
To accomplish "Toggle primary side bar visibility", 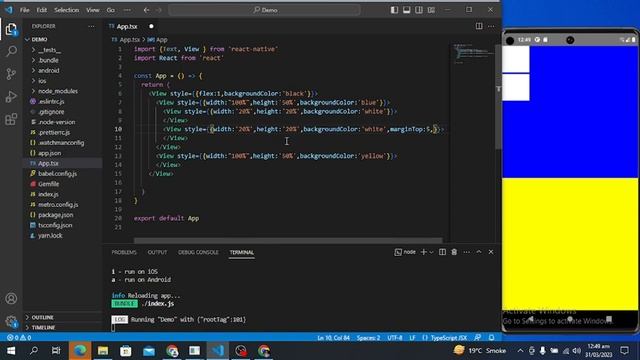I will click(x=394, y=10).
